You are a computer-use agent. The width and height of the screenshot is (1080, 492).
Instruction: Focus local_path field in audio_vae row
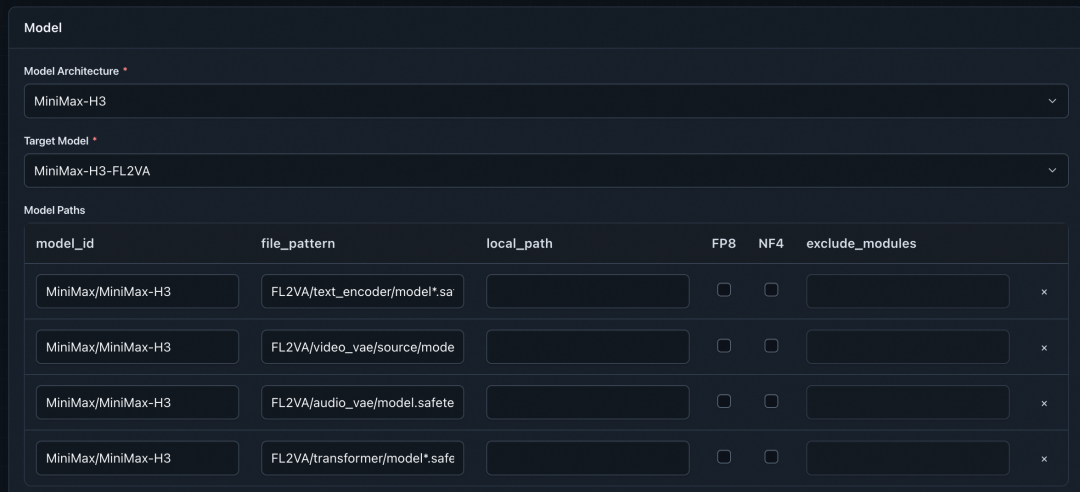point(588,402)
